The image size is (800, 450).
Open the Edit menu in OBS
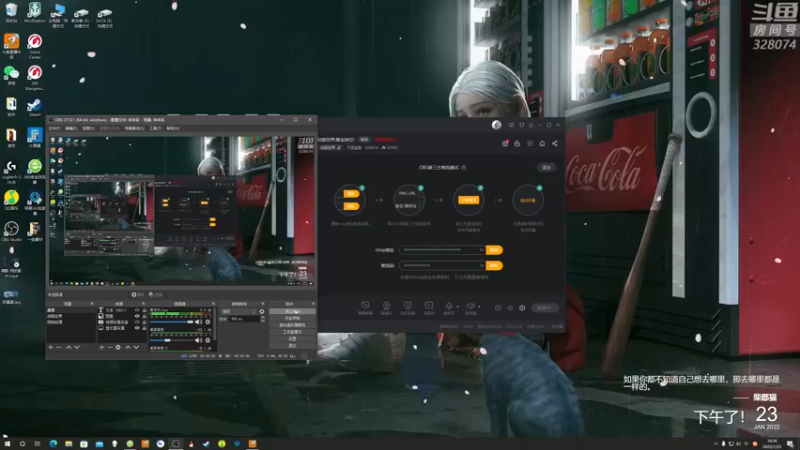pos(71,129)
